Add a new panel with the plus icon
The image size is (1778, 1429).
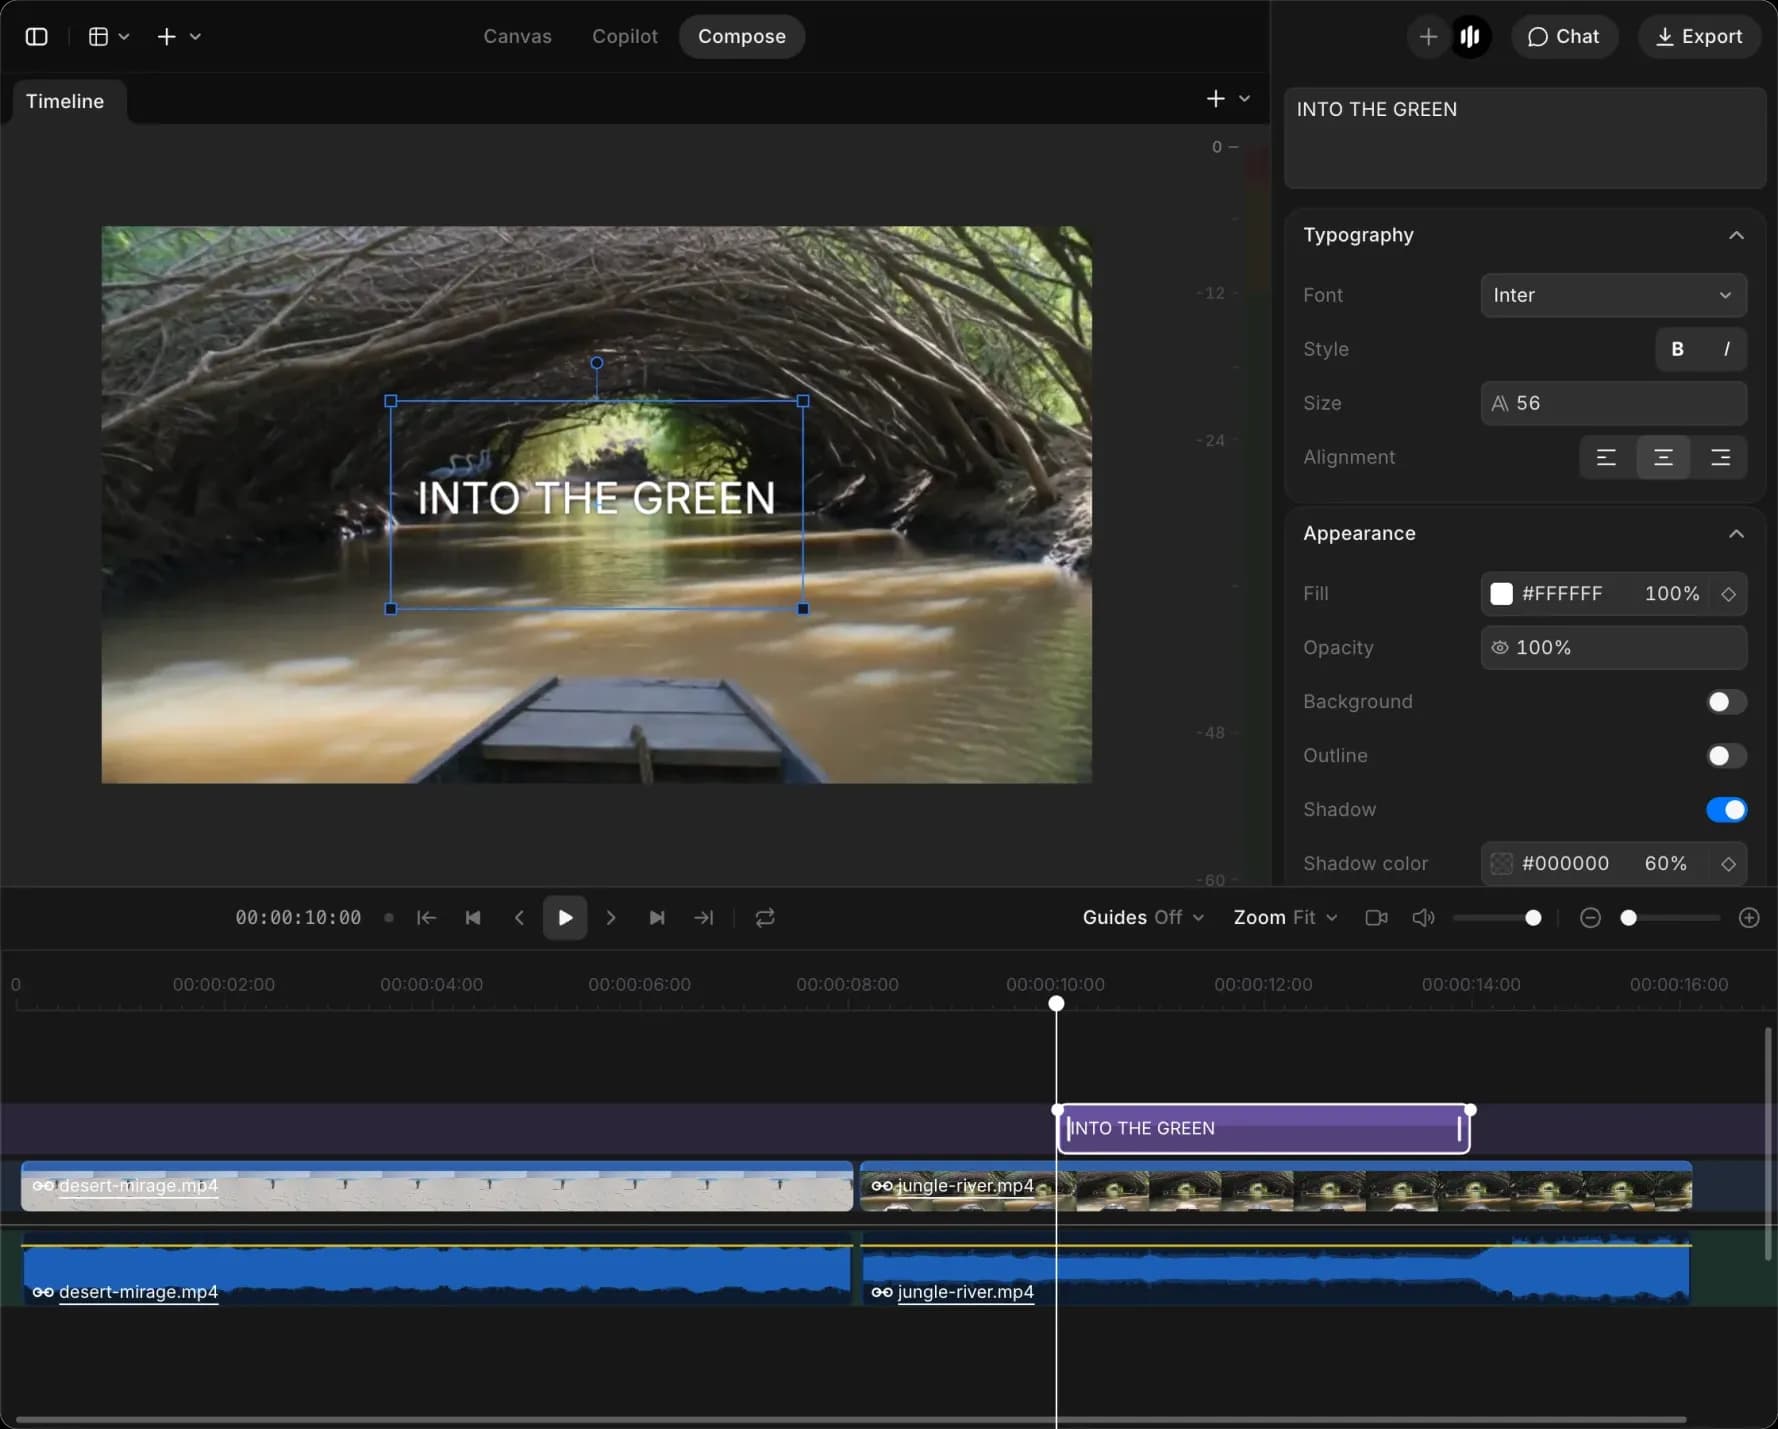[1215, 98]
